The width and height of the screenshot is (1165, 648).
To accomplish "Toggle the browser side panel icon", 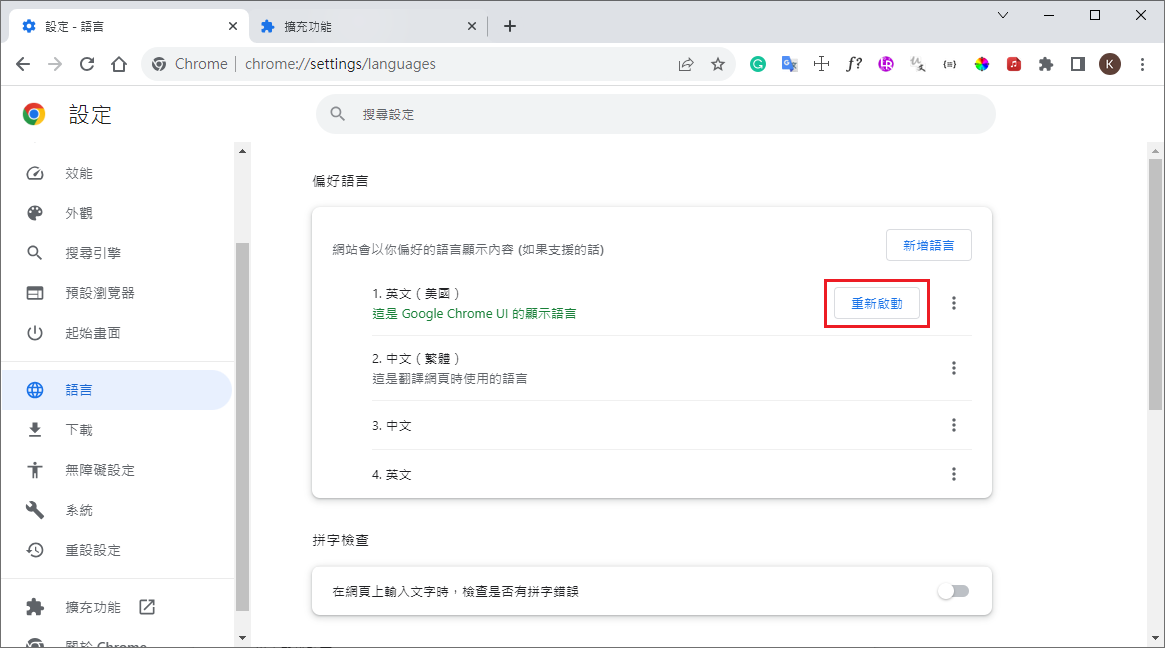I will [1077, 64].
